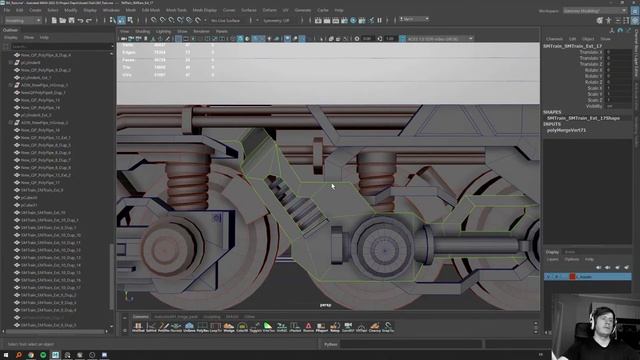Open the Modeling menu set dropdown

coord(23,20)
